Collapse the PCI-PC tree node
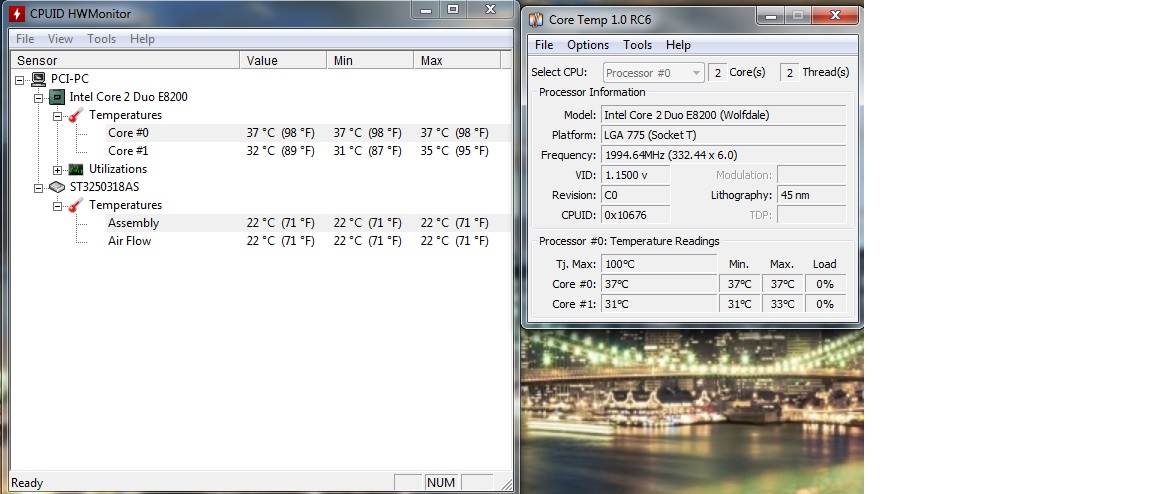This screenshot has width=1152, height=494. [x=21, y=79]
